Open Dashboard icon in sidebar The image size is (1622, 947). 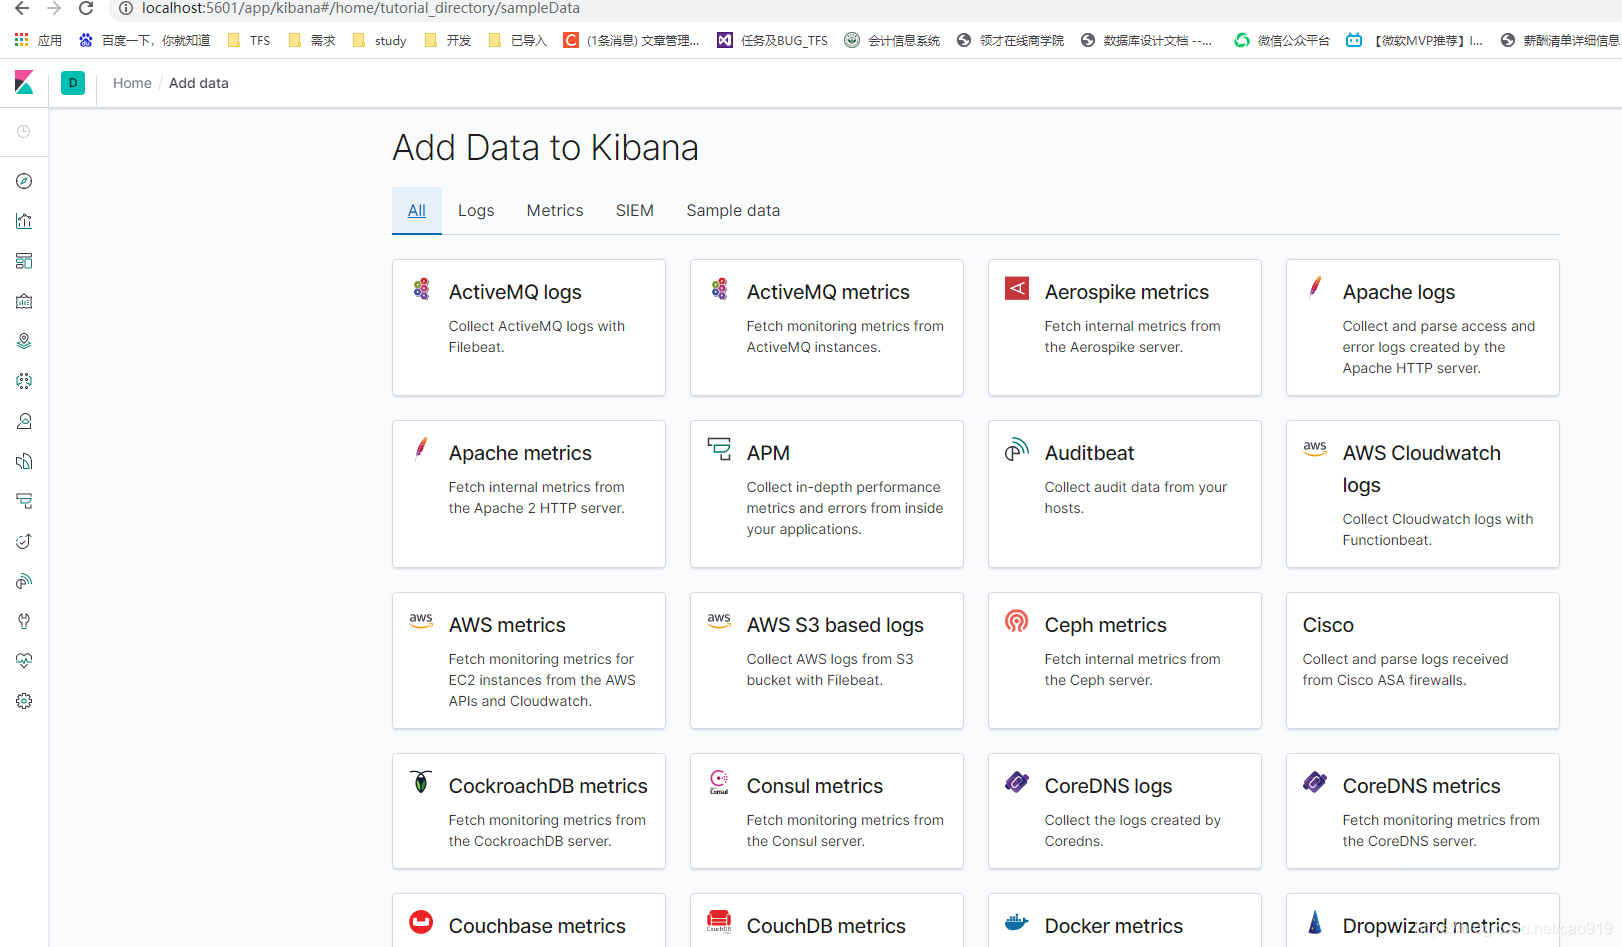coord(24,261)
